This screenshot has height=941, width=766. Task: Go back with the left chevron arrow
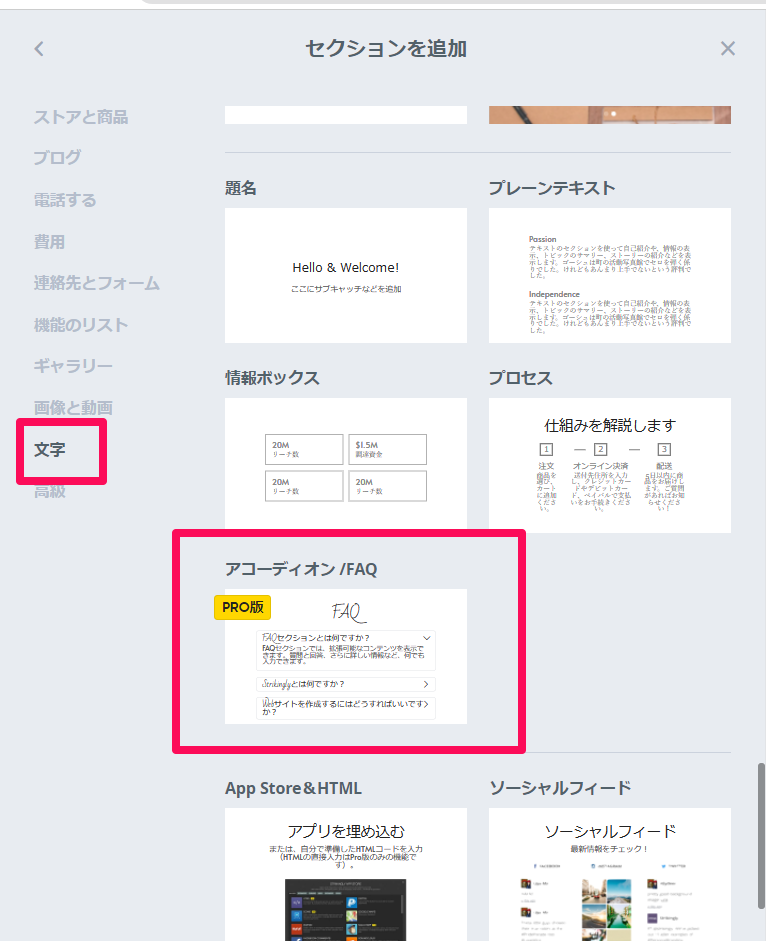coord(39,49)
